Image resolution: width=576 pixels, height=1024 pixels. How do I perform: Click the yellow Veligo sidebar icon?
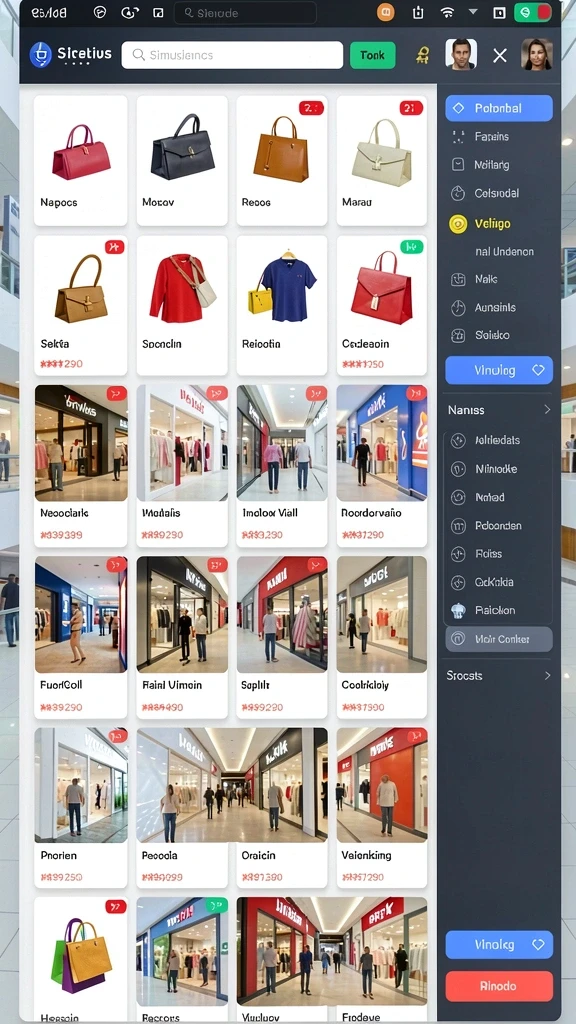click(458, 224)
